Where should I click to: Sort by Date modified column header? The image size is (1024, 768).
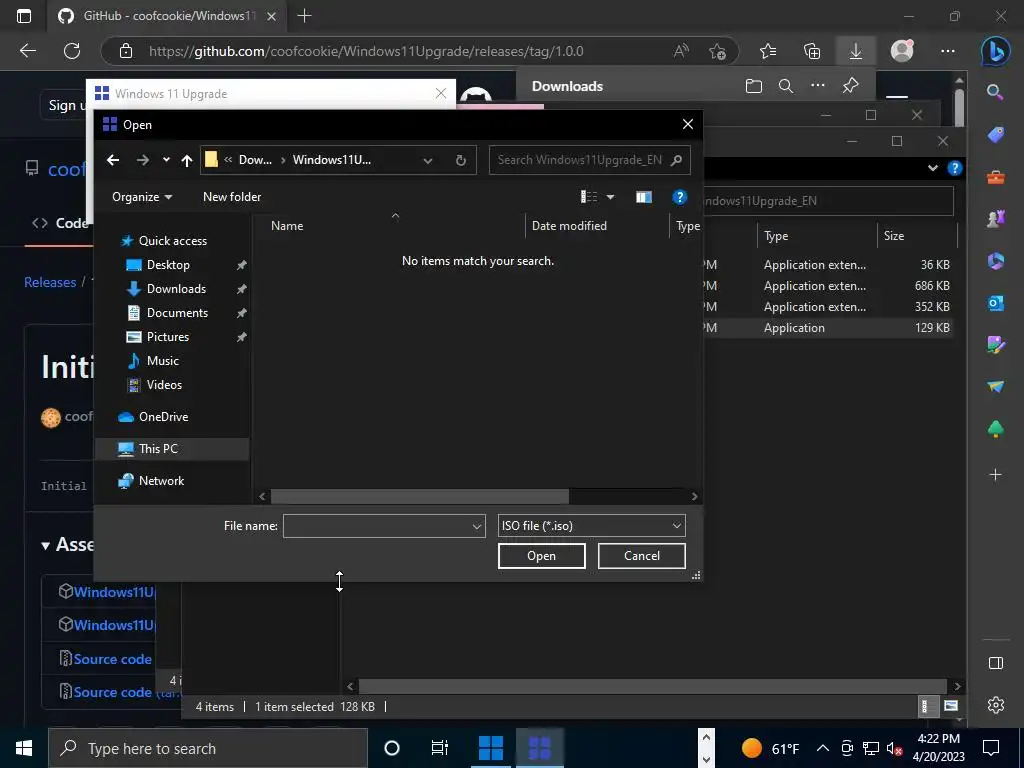click(569, 225)
